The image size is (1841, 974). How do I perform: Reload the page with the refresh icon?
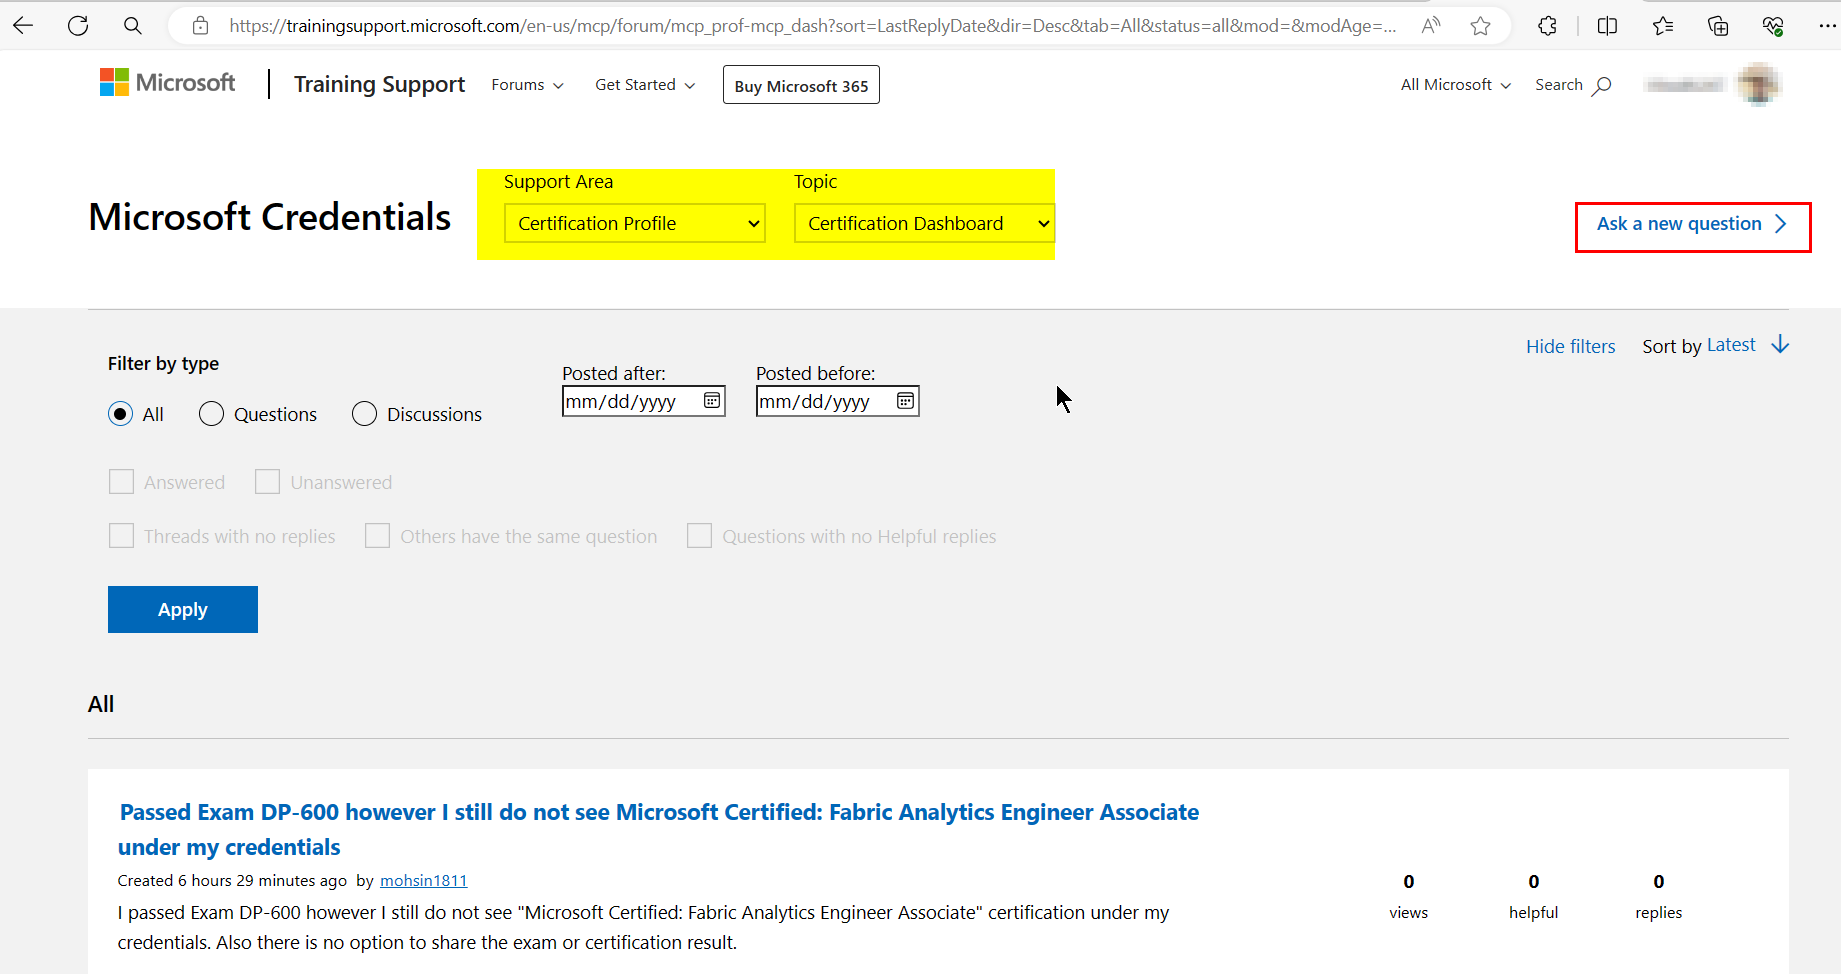click(78, 26)
